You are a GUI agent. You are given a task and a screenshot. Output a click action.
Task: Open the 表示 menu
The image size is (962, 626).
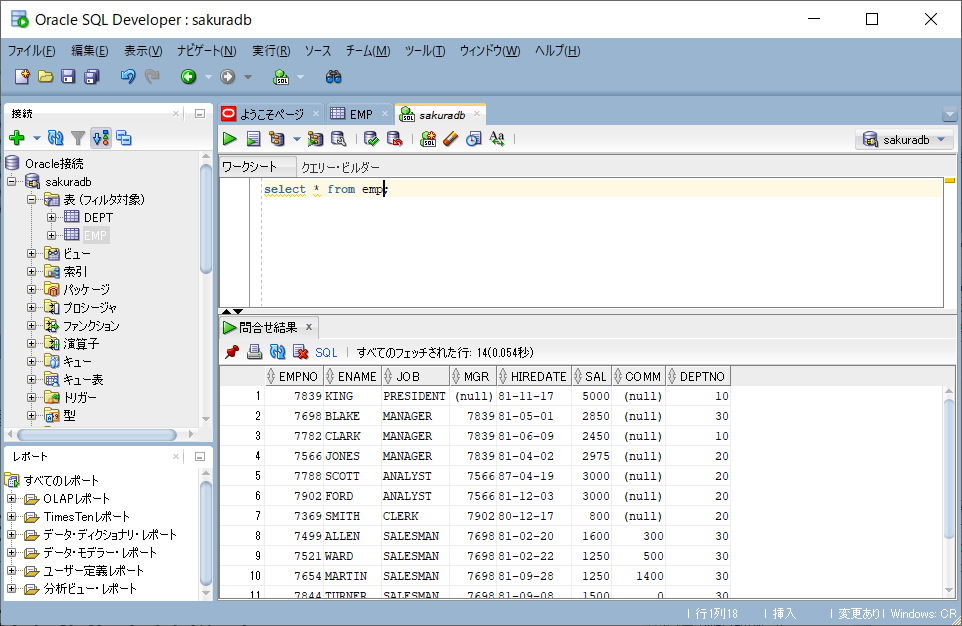point(143,51)
